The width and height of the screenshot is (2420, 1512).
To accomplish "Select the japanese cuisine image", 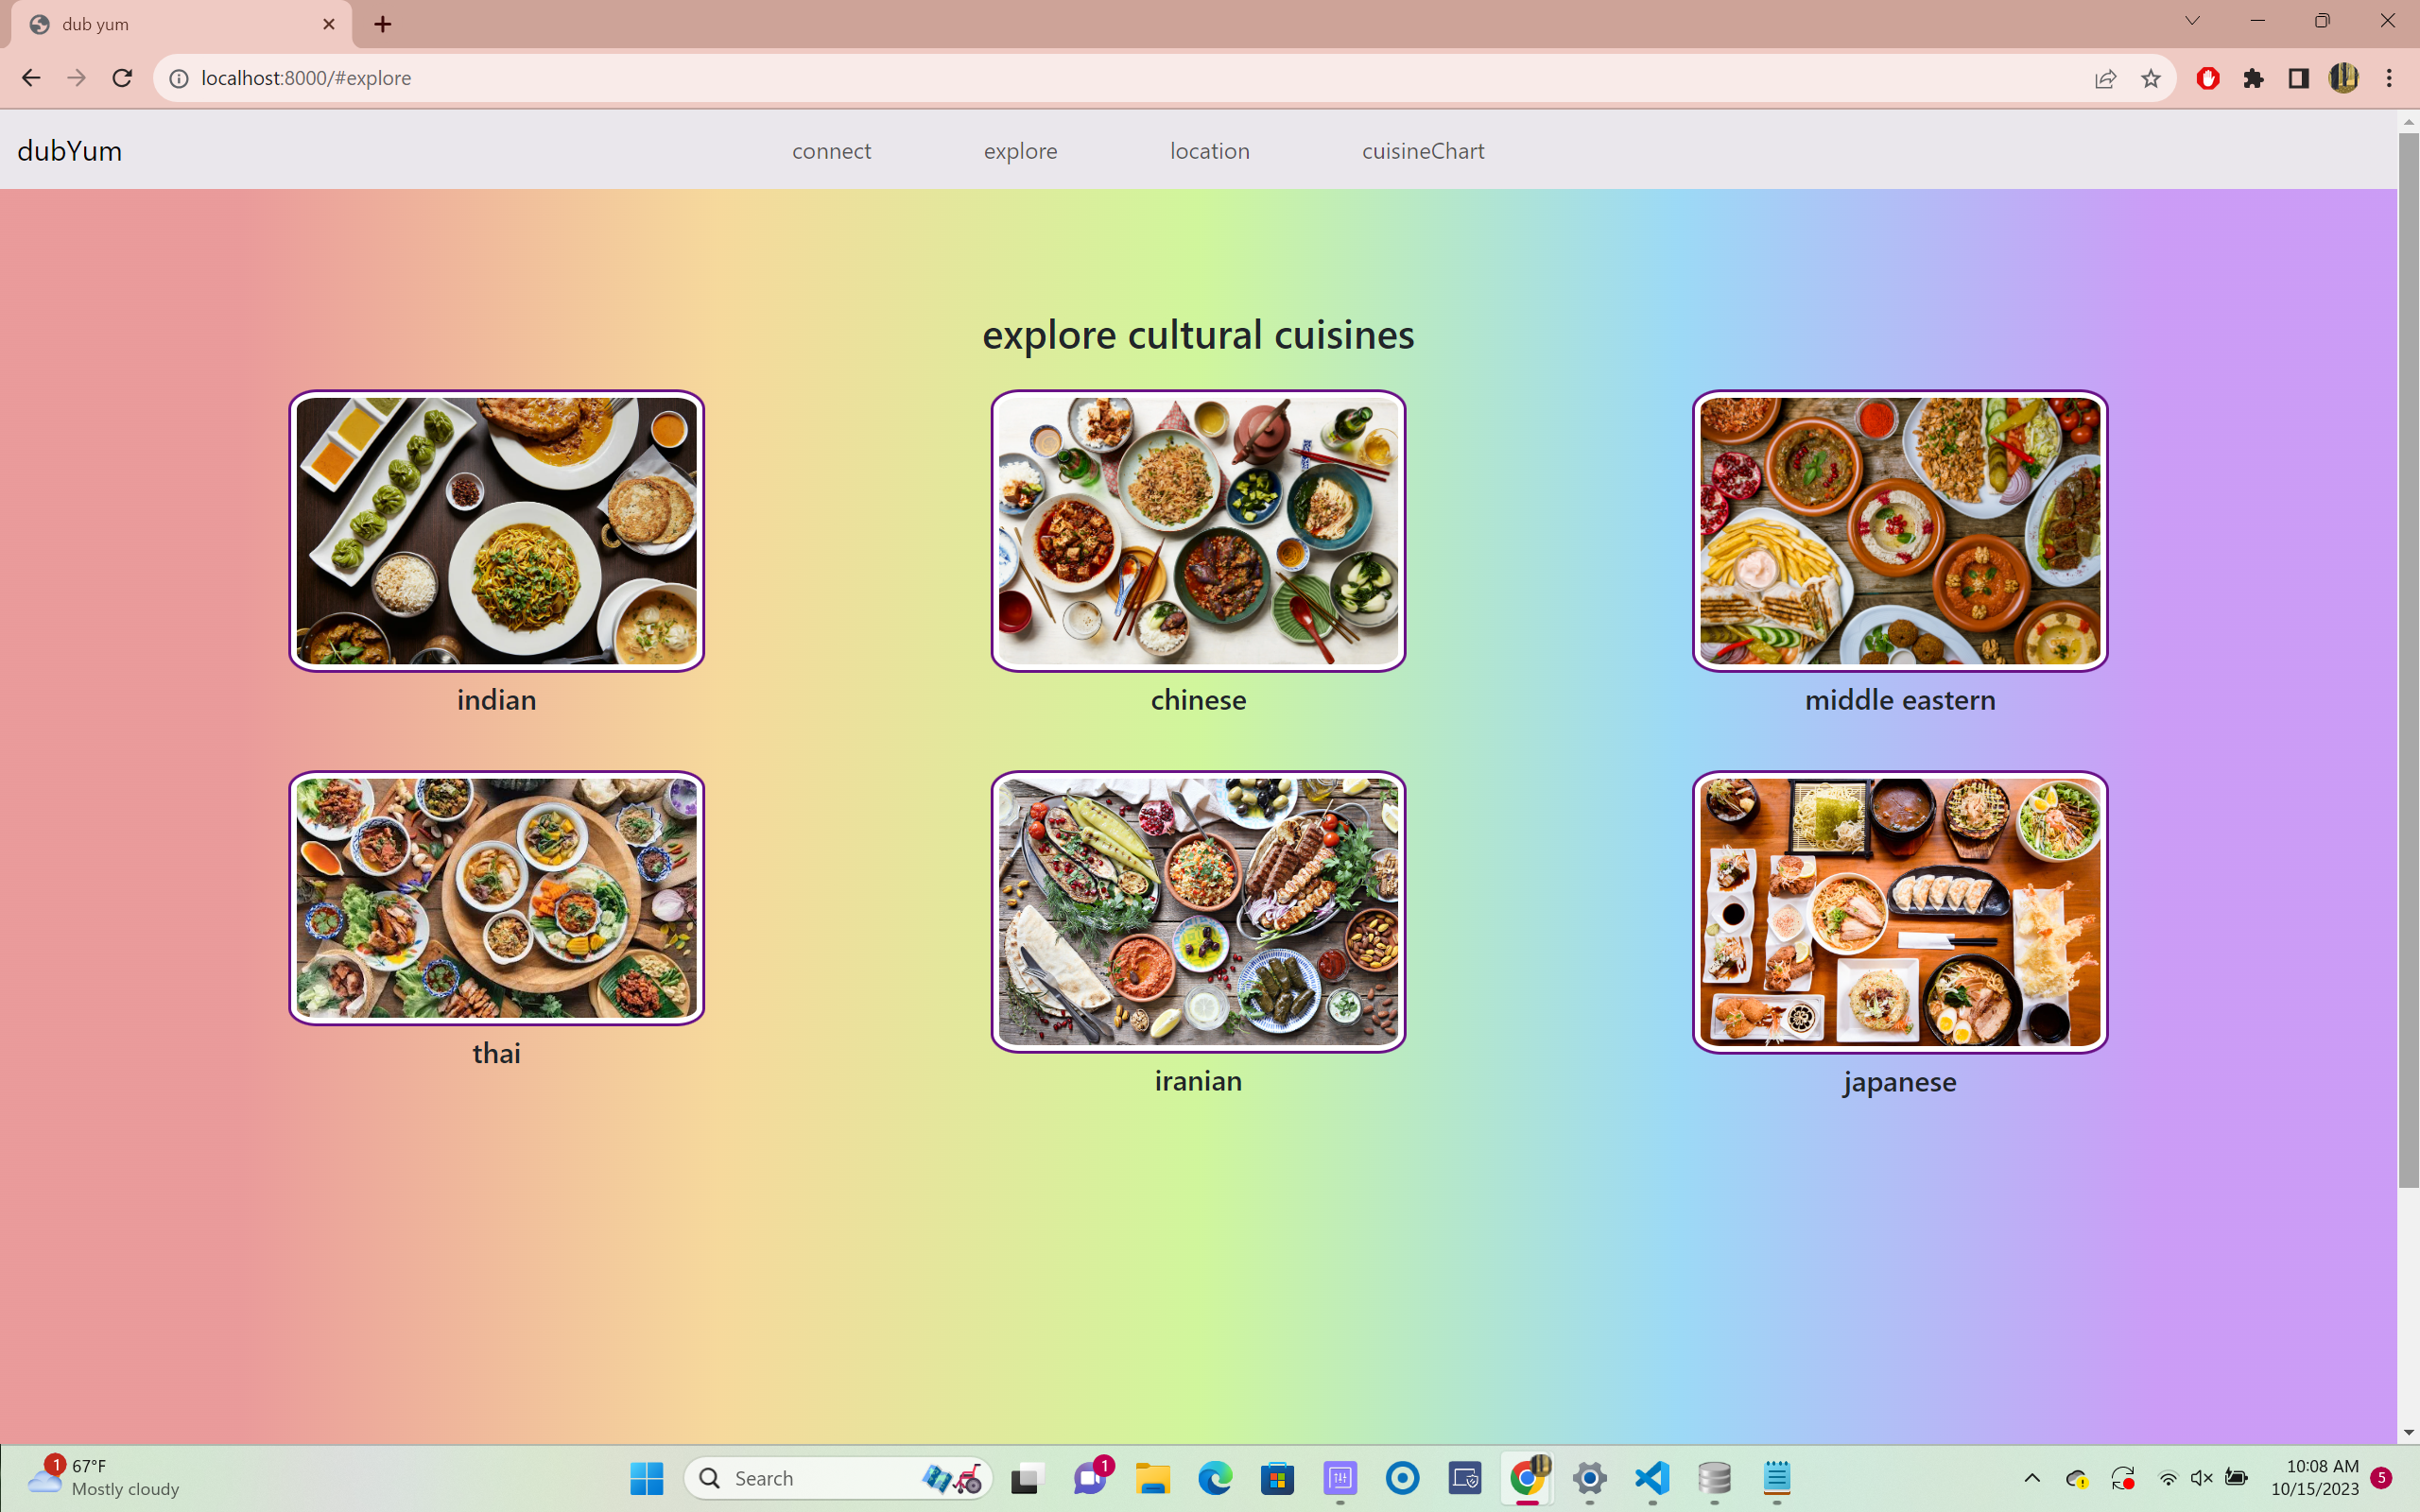I will tap(1899, 911).
